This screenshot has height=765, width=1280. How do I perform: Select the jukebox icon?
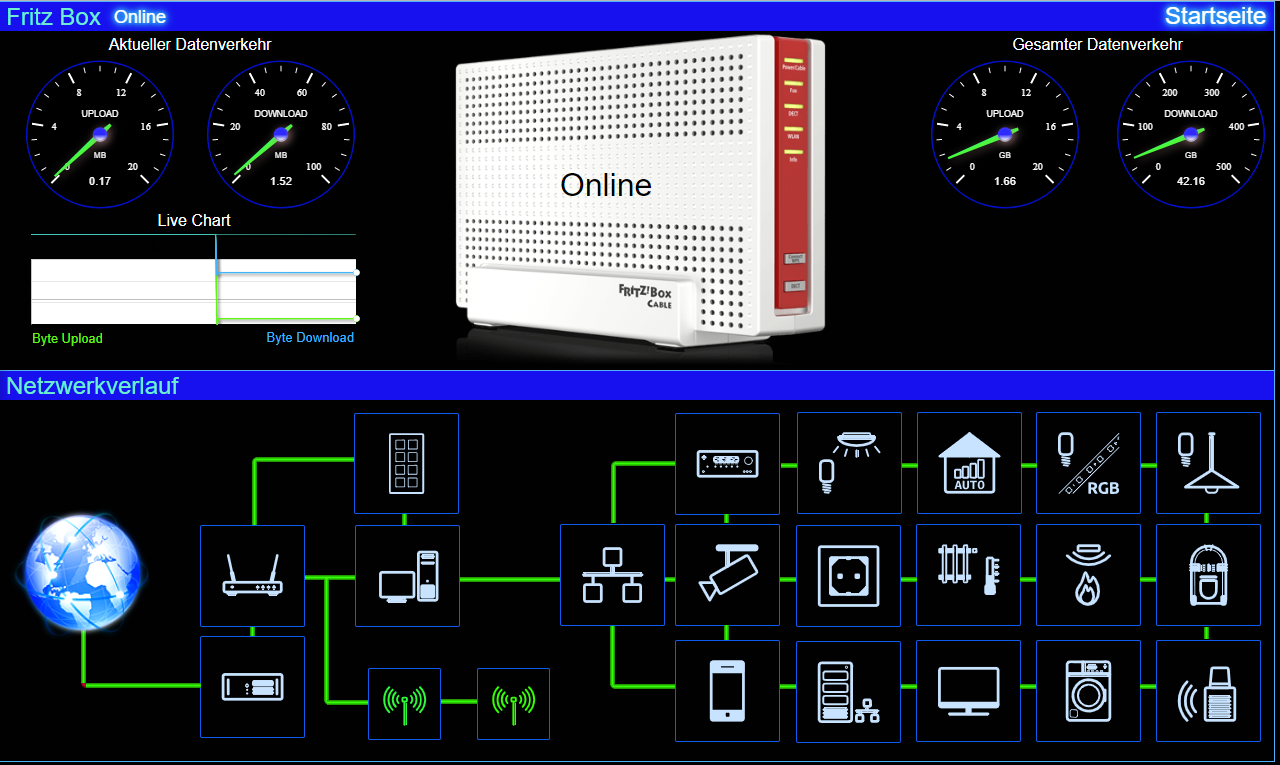1208,576
